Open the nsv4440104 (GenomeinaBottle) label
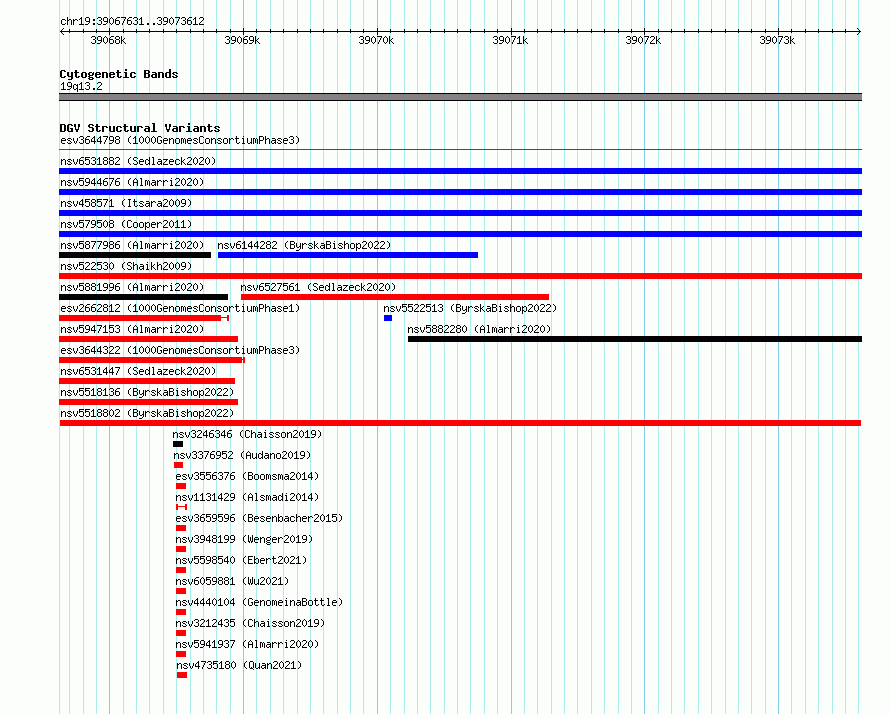 259,602
